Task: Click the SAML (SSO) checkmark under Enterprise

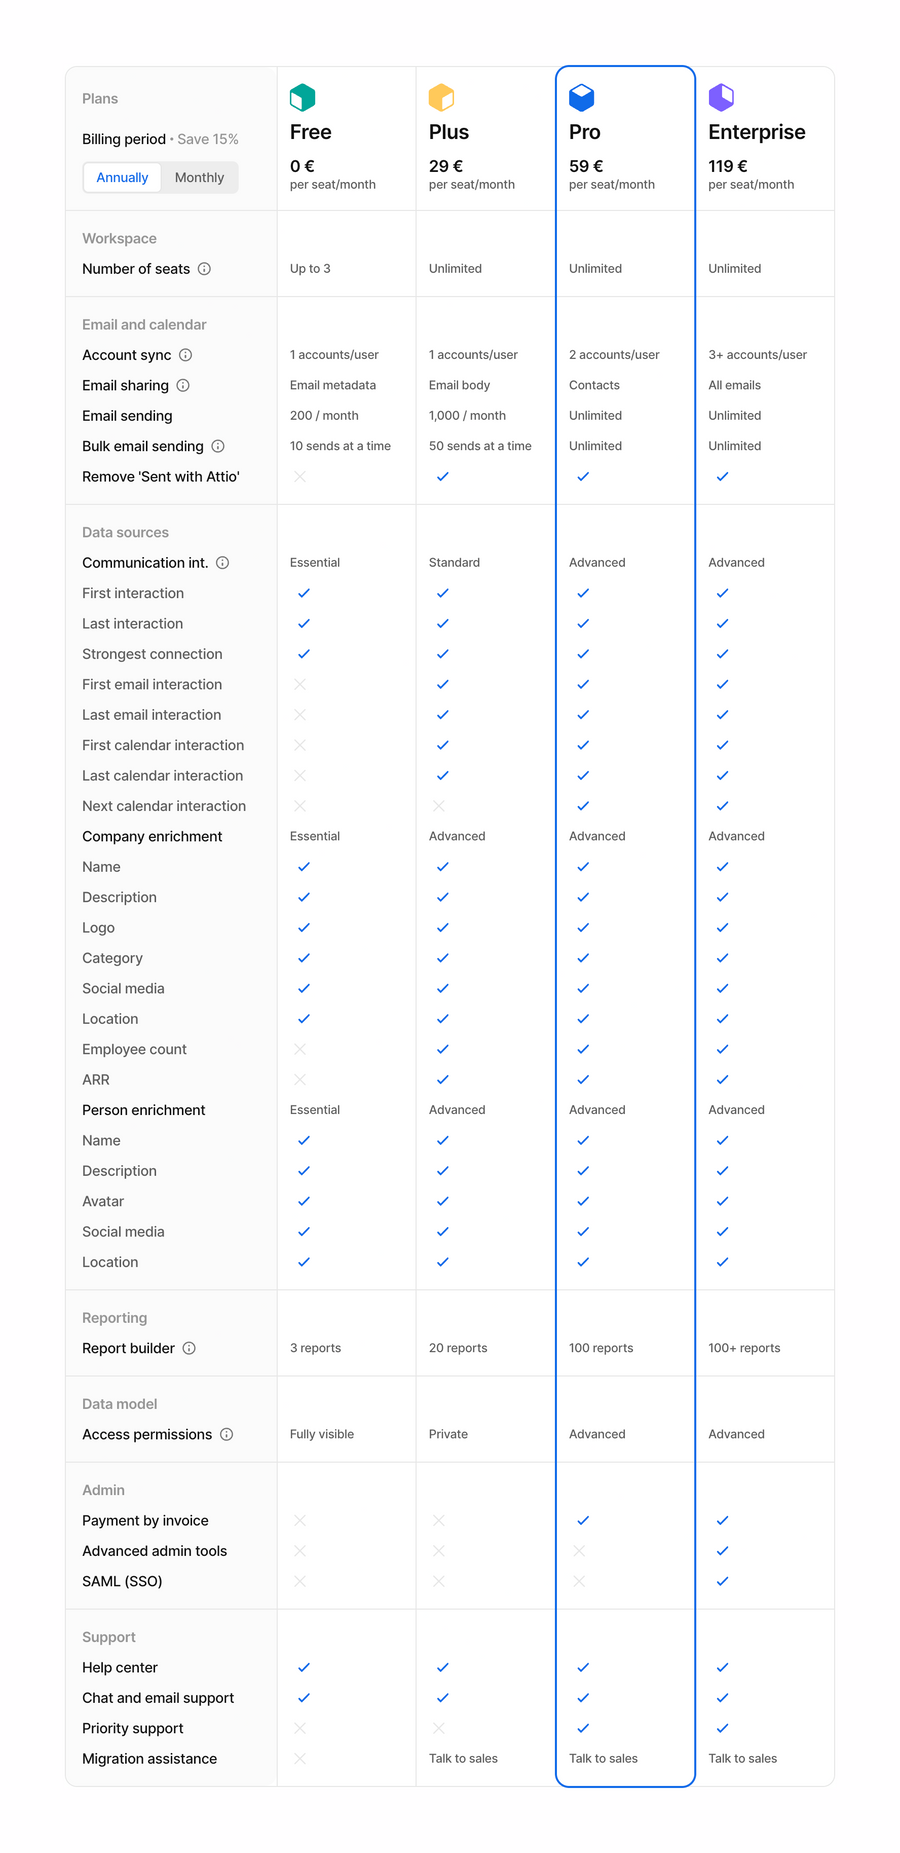Action: 721,1581
